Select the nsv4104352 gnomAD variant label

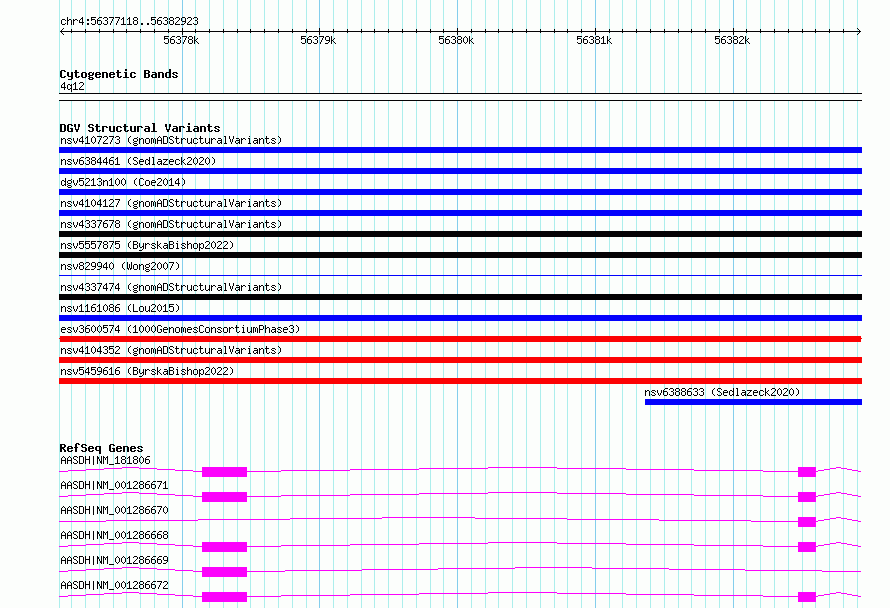171,350
